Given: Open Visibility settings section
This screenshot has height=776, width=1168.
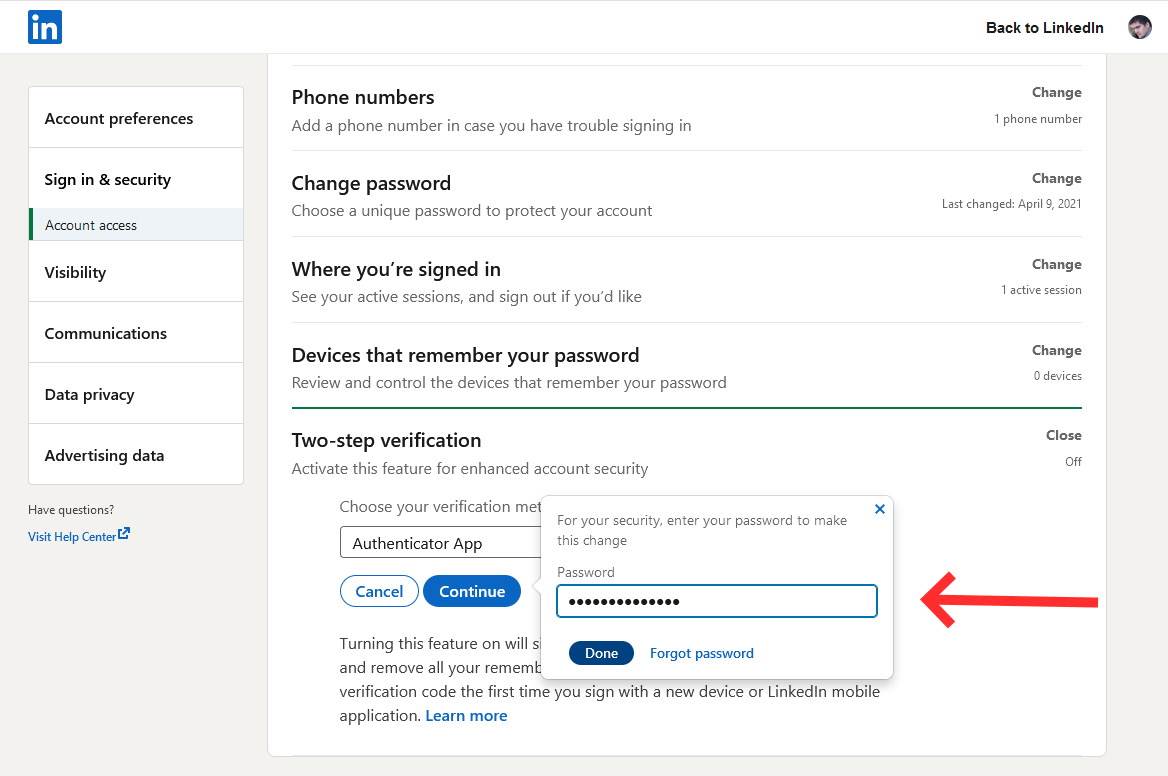Looking at the screenshot, I should click(x=75, y=272).
